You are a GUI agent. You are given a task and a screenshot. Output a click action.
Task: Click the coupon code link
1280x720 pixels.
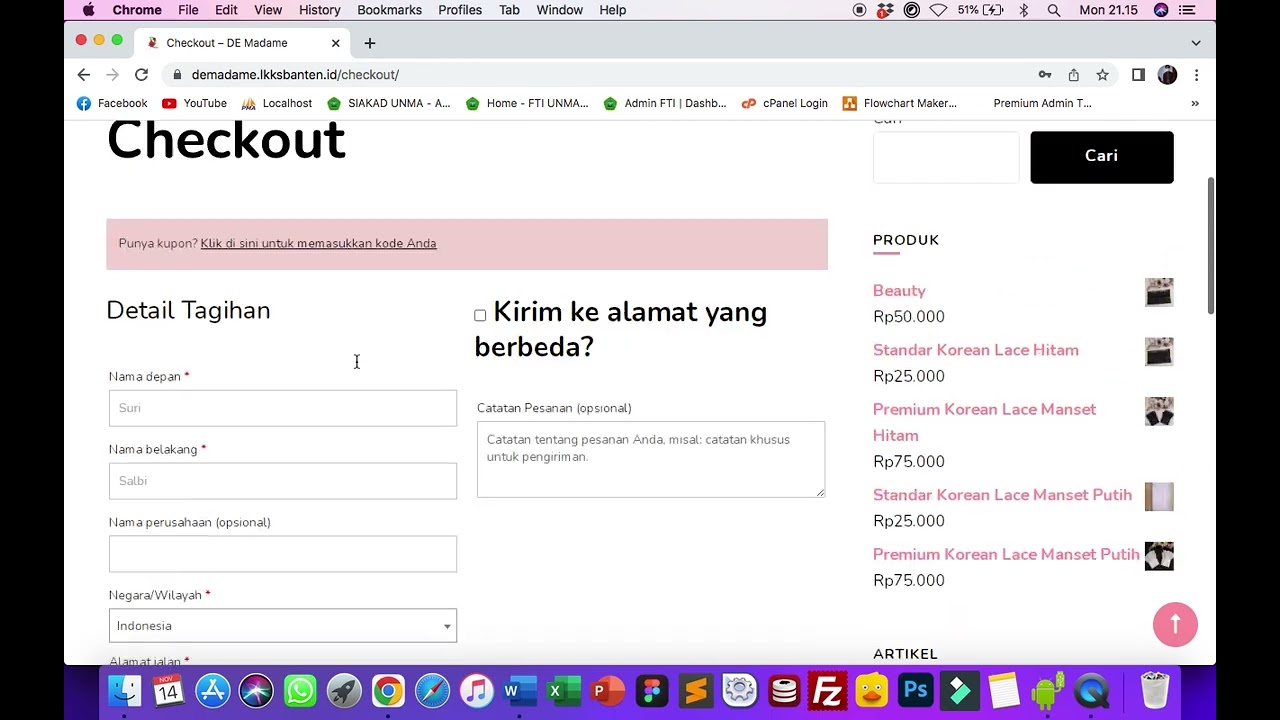point(318,243)
